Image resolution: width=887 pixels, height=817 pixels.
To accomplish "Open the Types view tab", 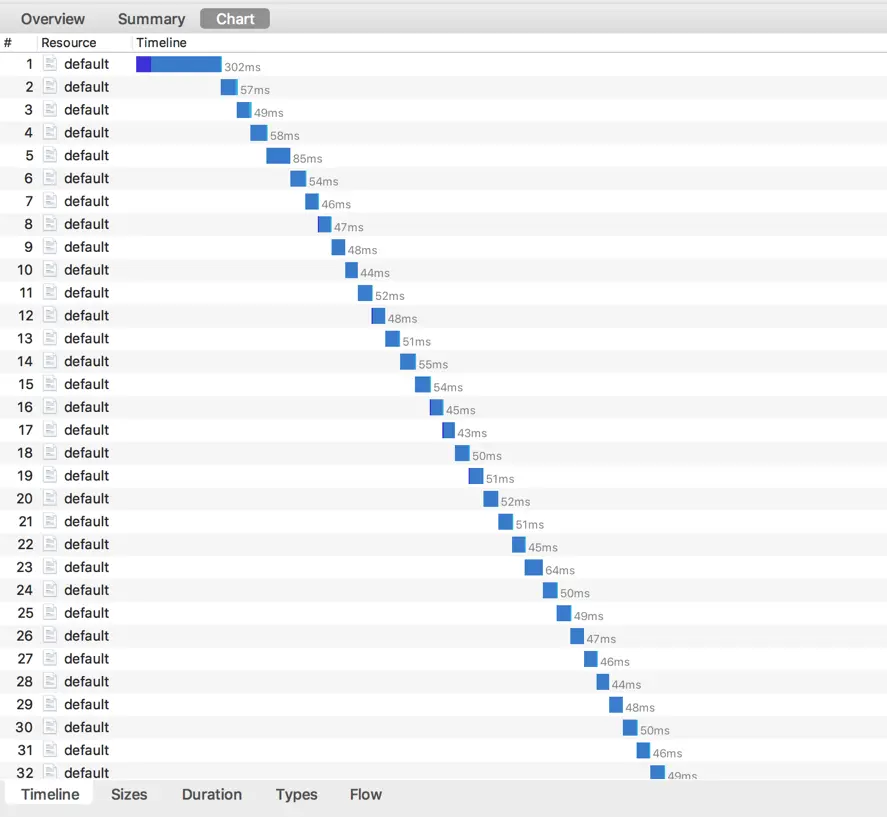I will [x=296, y=794].
